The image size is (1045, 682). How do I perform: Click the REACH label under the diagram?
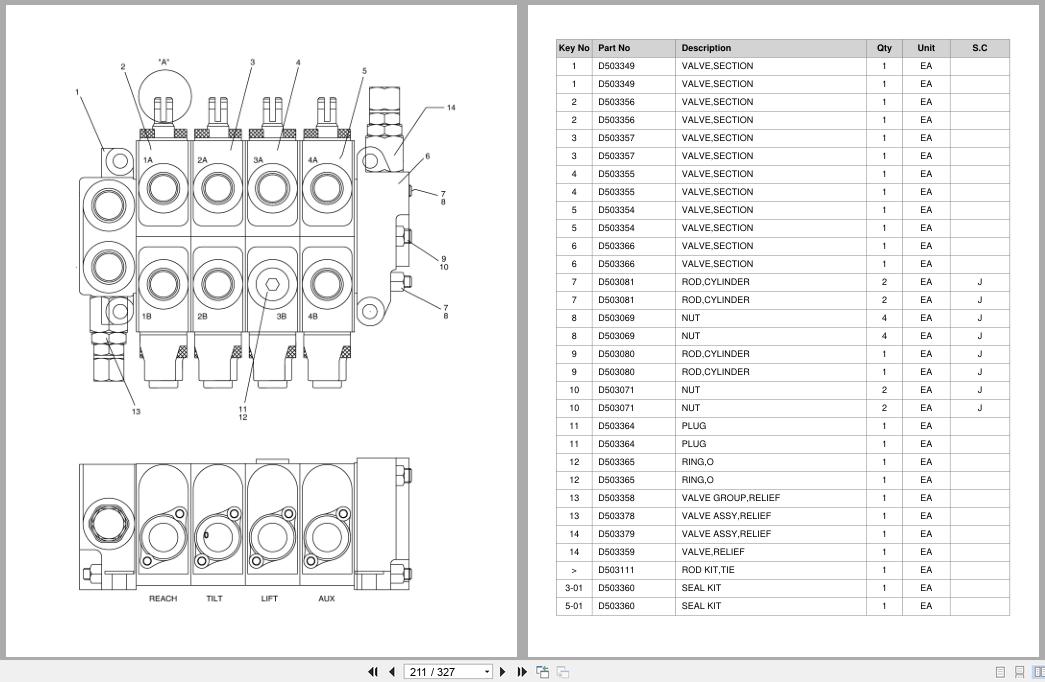click(x=163, y=599)
